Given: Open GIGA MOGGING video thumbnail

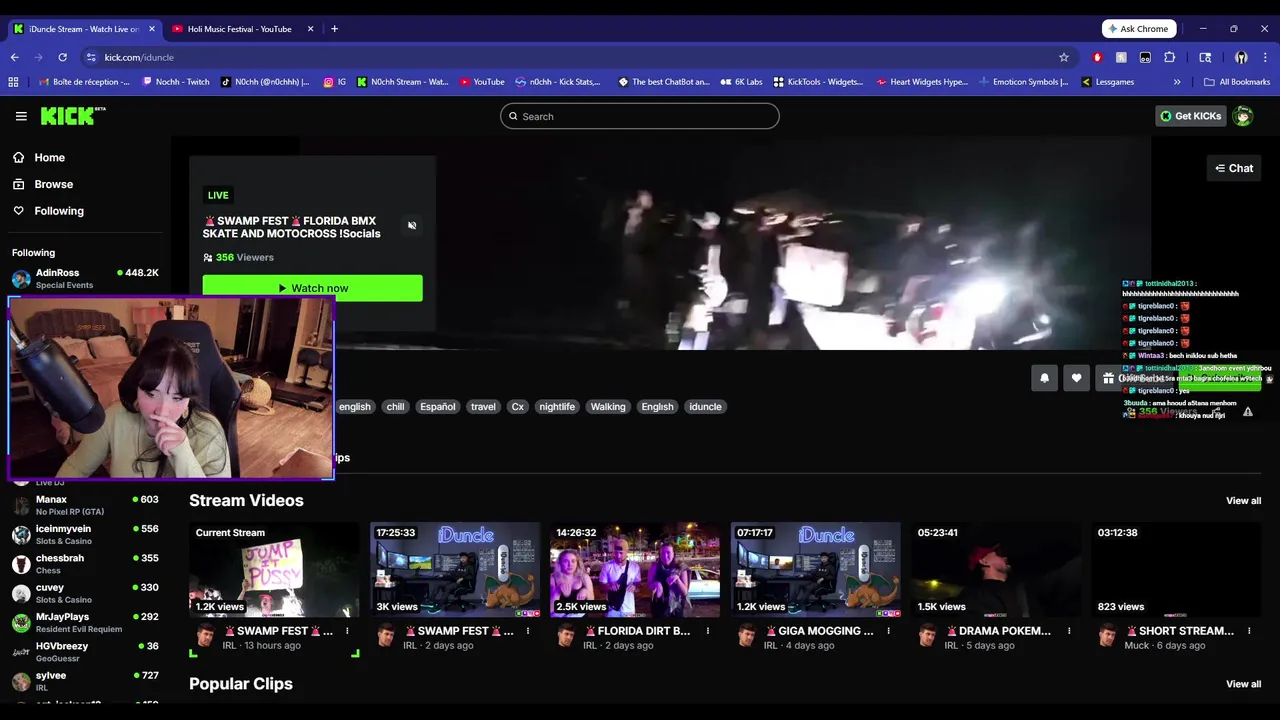Looking at the screenshot, I should 816,570.
